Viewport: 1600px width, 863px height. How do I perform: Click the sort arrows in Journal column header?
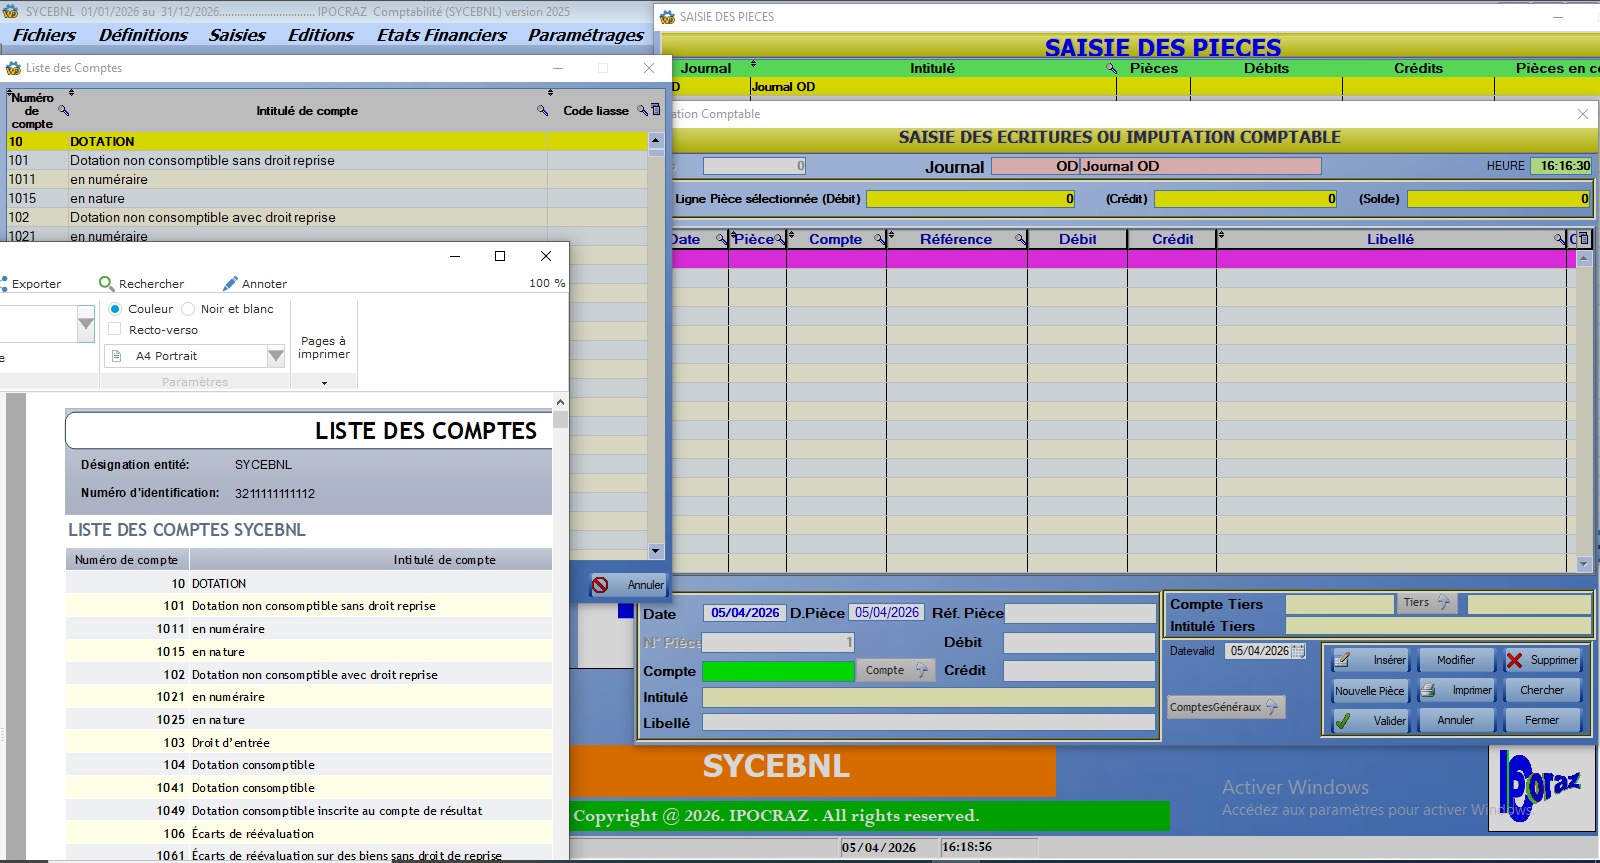[753, 63]
